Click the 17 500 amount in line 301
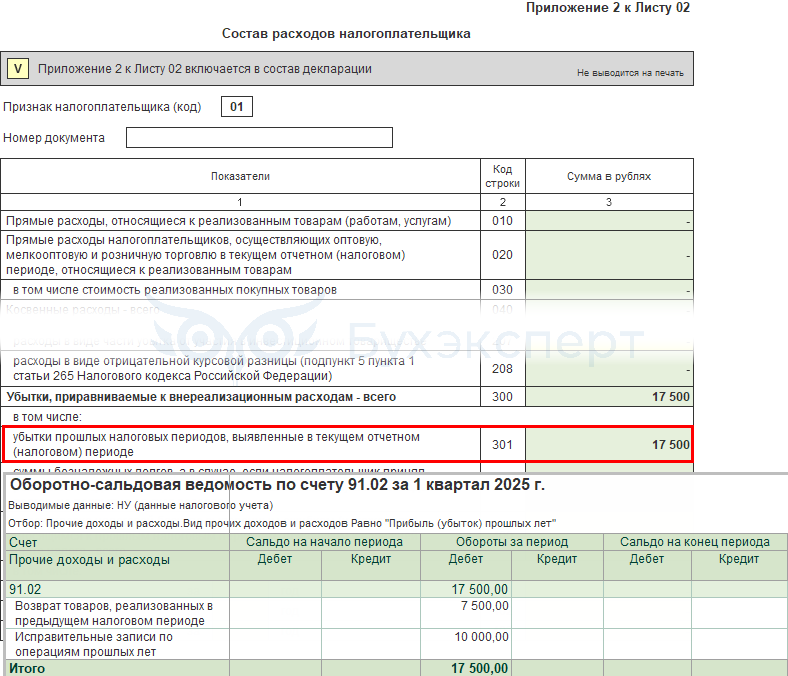This screenshot has width=788, height=676. click(670, 445)
